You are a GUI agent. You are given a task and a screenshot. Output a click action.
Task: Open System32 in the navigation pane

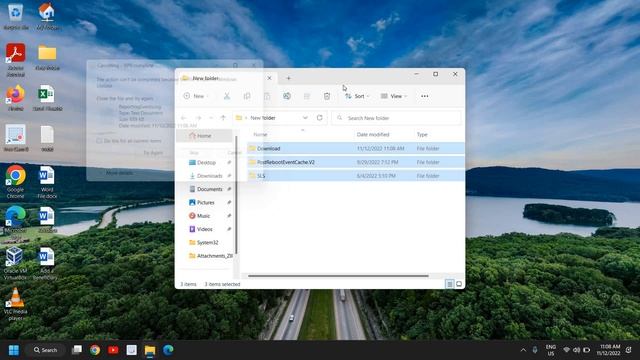coord(207,242)
